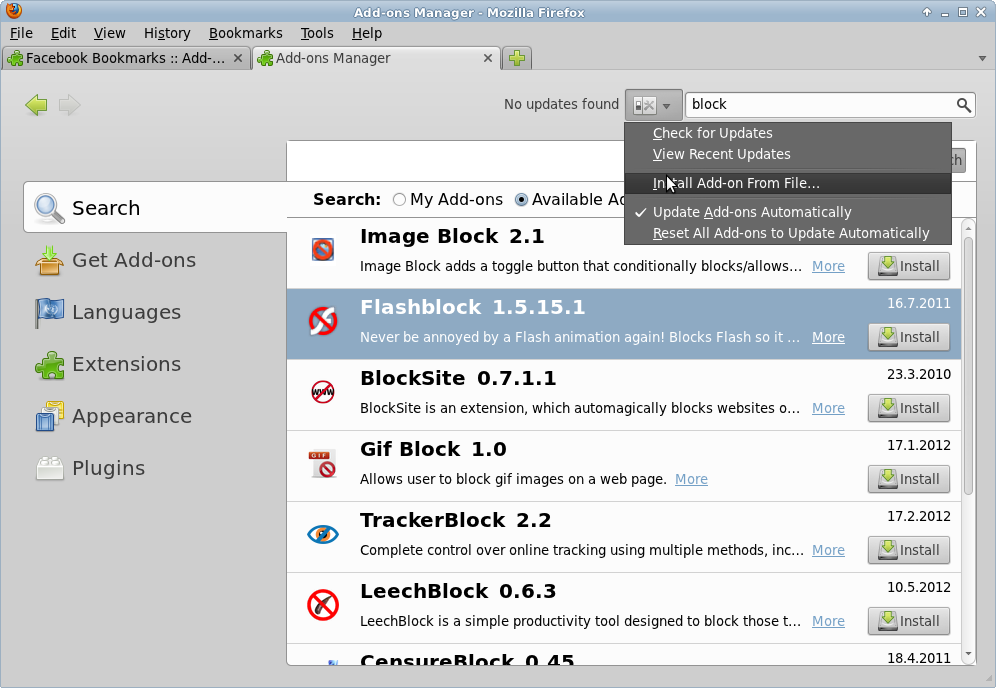Click More link for LeechBlock
Viewport: 996px width, 688px height.
point(828,621)
